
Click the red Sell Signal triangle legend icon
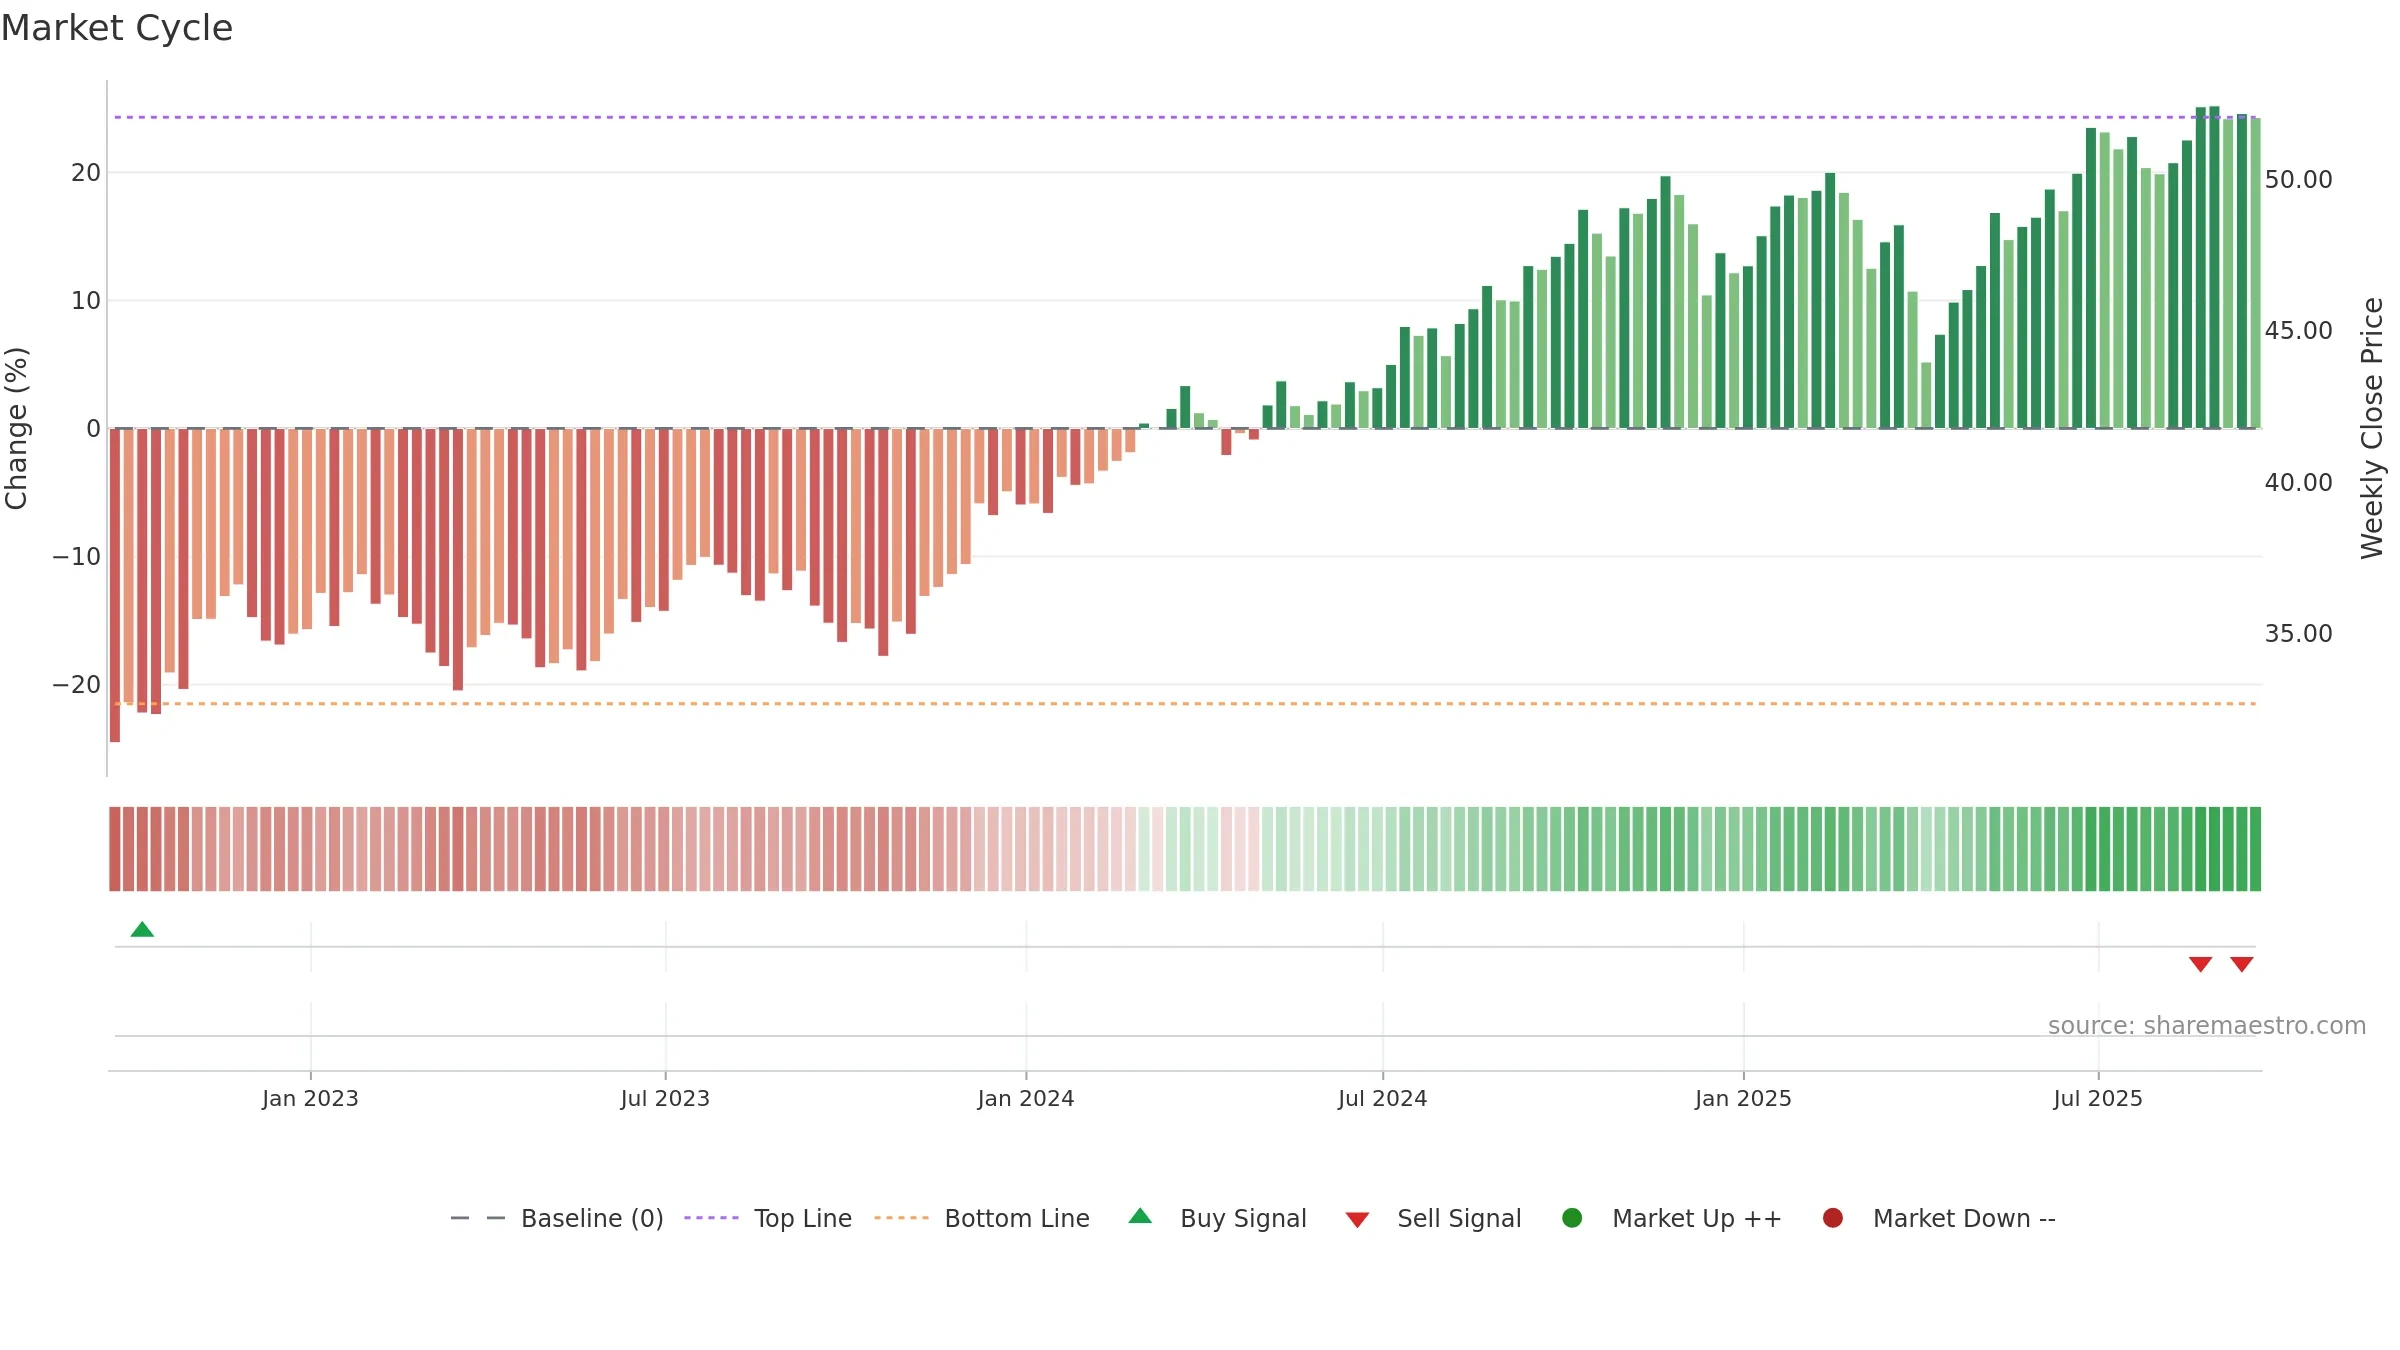pyautogui.click(x=1357, y=1220)
